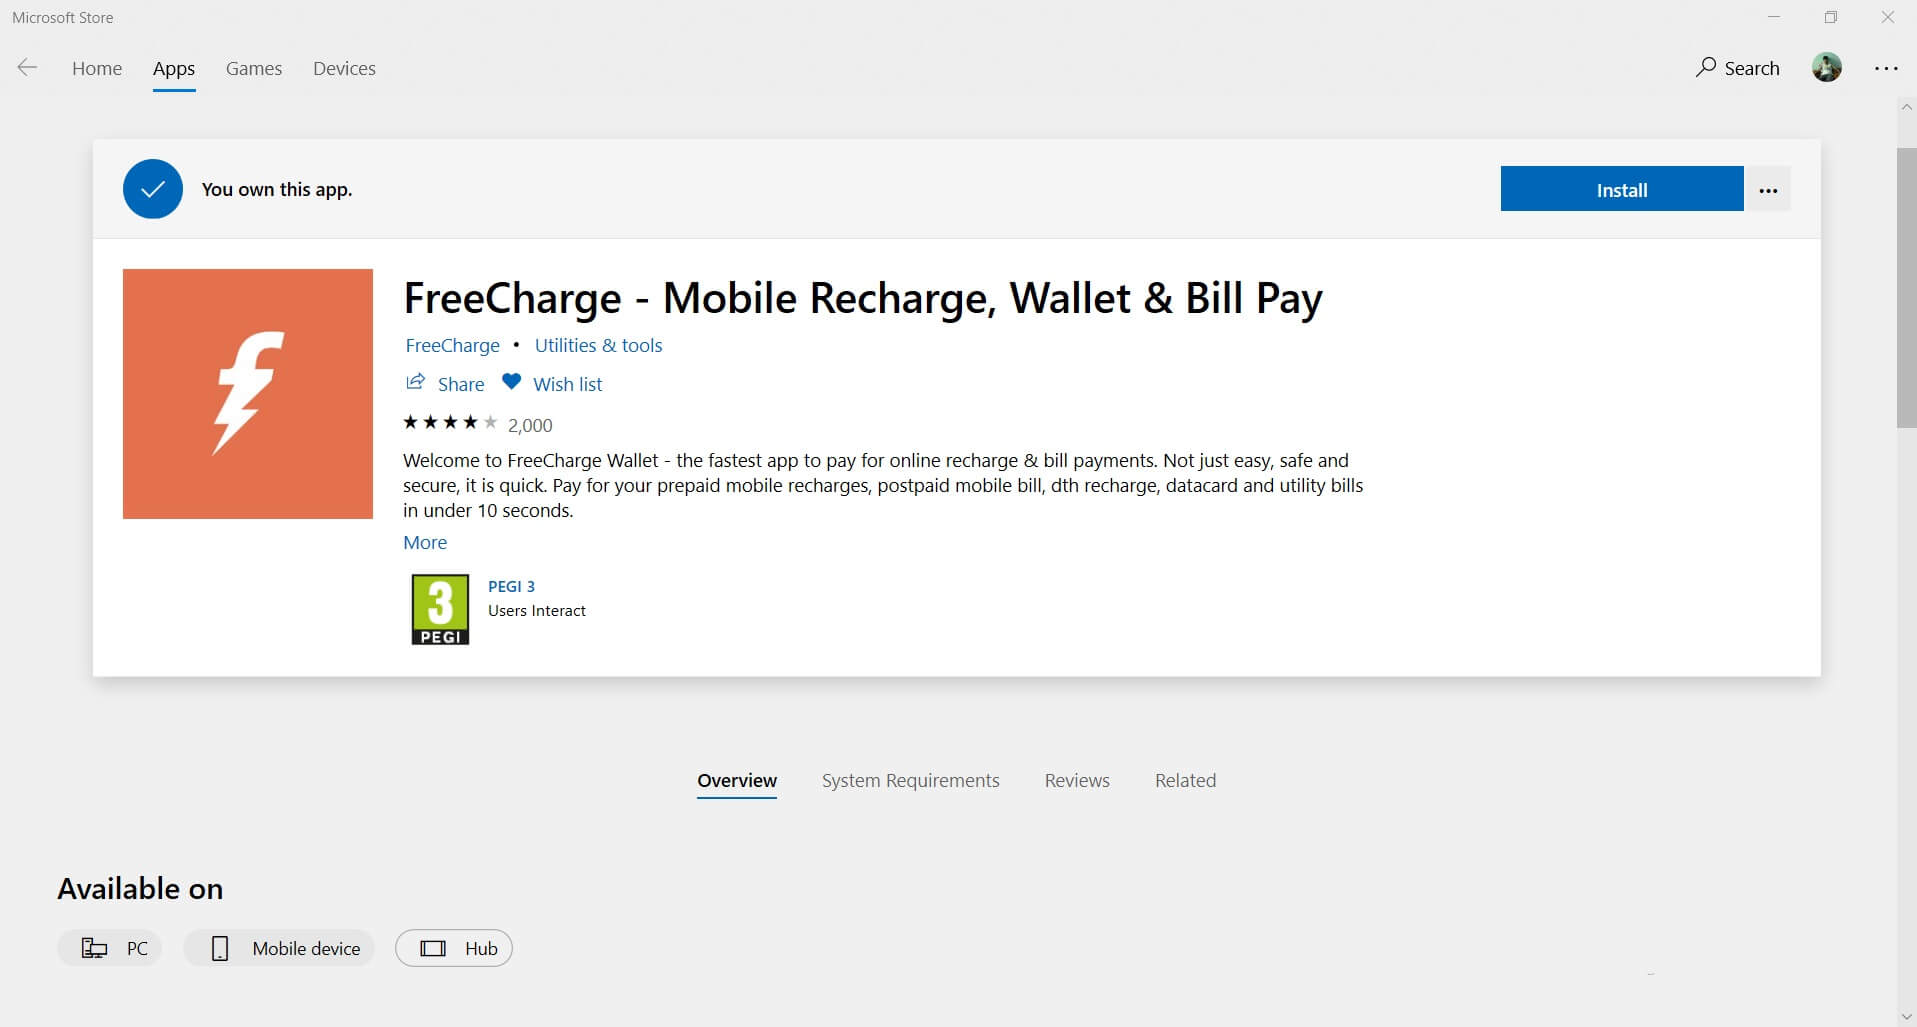Open the Utilities & tools category
Viewport: 1917px width, 1027px height.
598,345
